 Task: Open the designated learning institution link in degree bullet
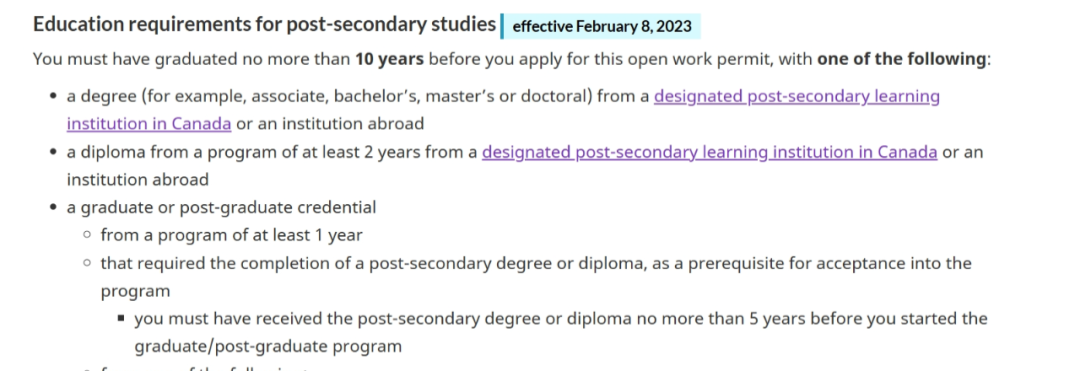point(796,96)
